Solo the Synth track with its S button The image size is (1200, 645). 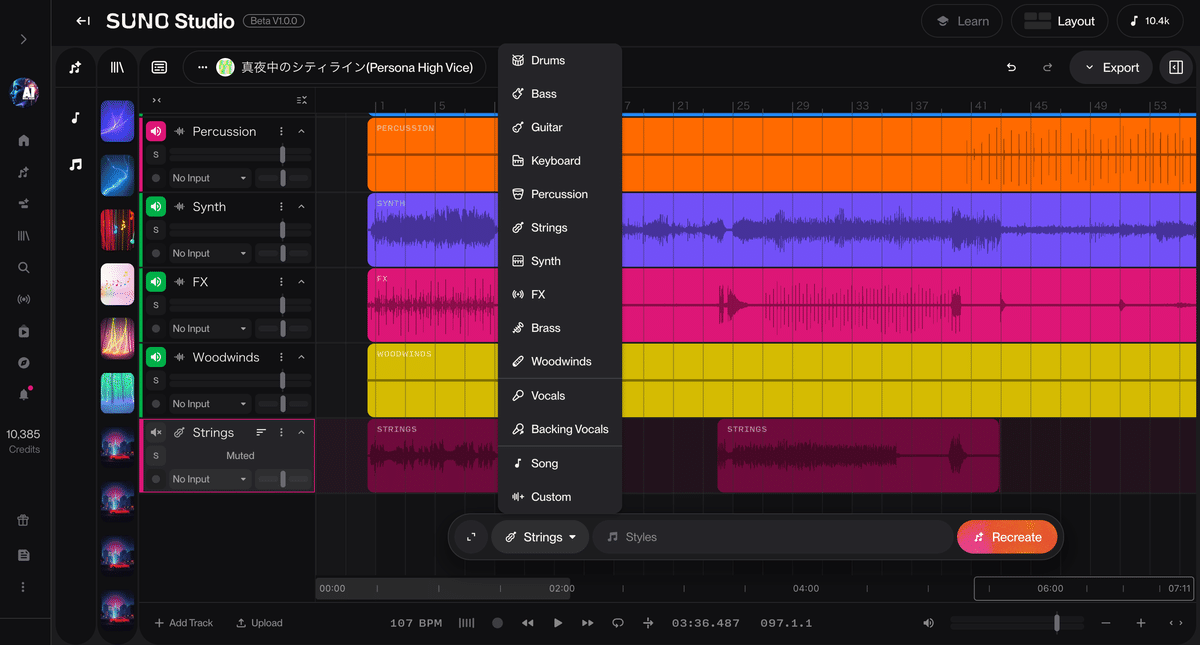click(155, 232)
